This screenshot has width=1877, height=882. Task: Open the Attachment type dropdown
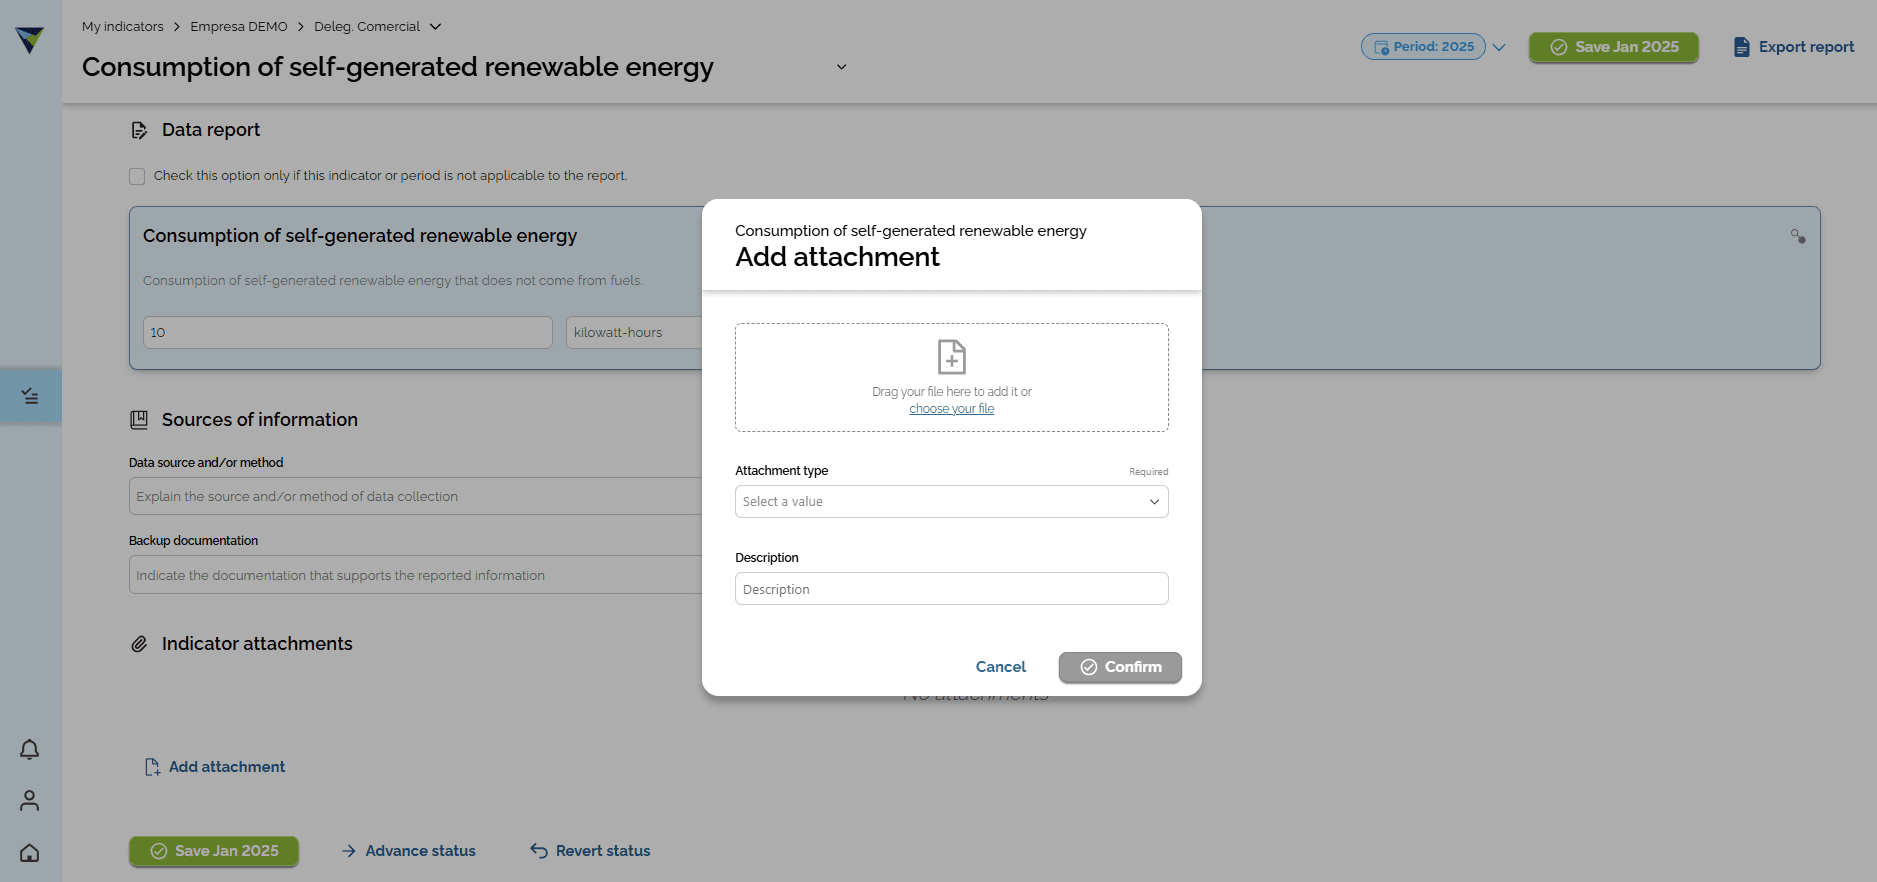point(952,502)
